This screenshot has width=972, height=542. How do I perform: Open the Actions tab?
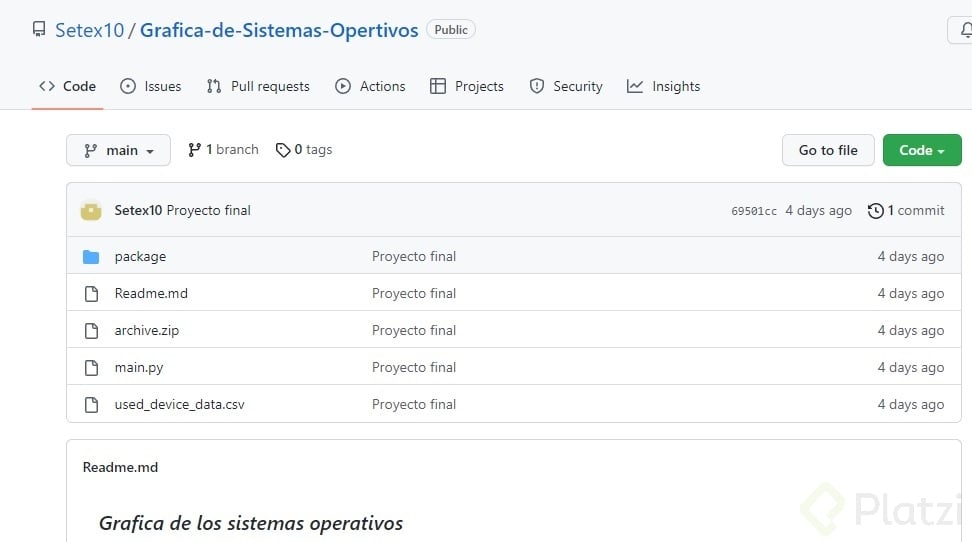[370, 86]
